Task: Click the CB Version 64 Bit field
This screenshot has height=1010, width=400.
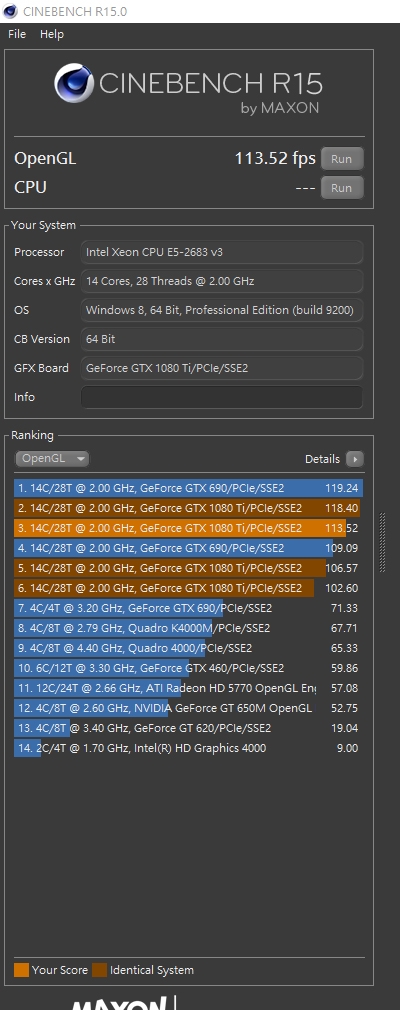Action: 222,339
